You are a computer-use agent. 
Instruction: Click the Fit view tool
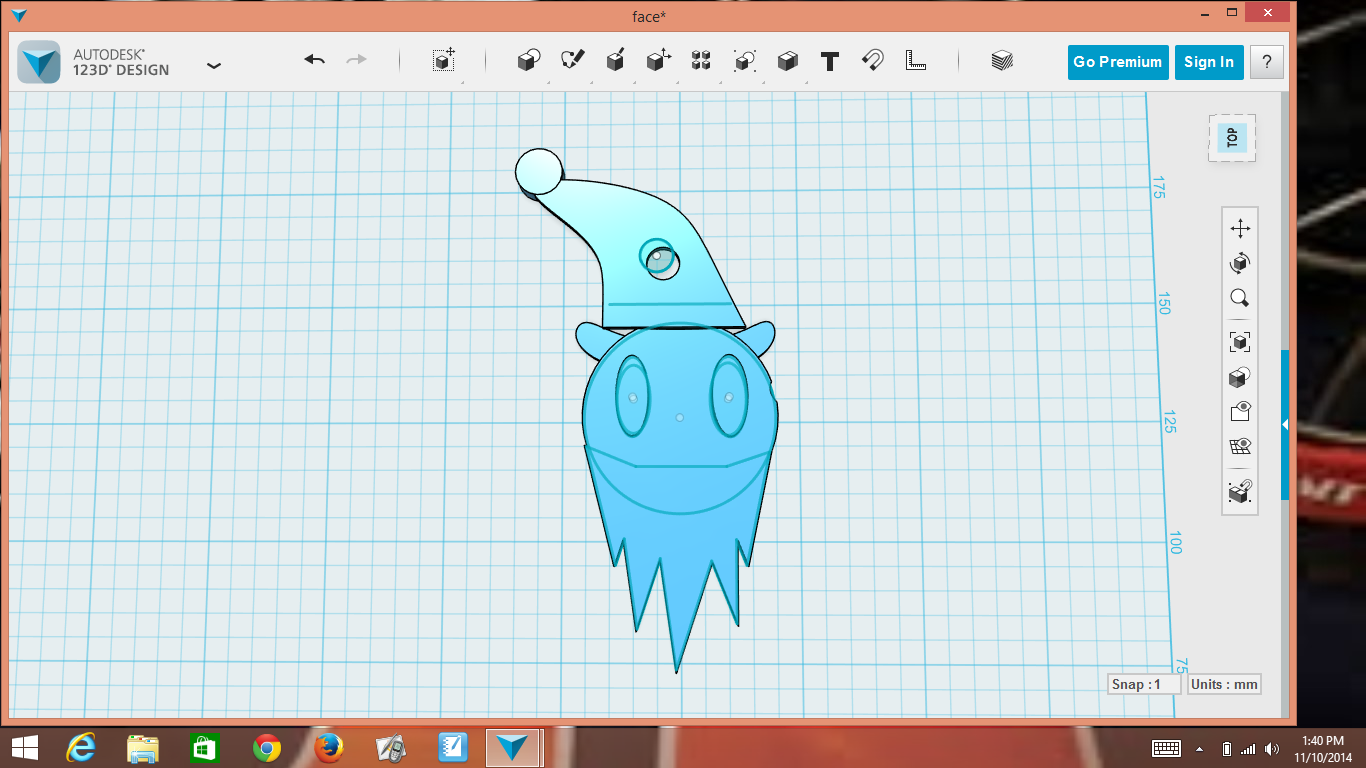click(1240, 342)
